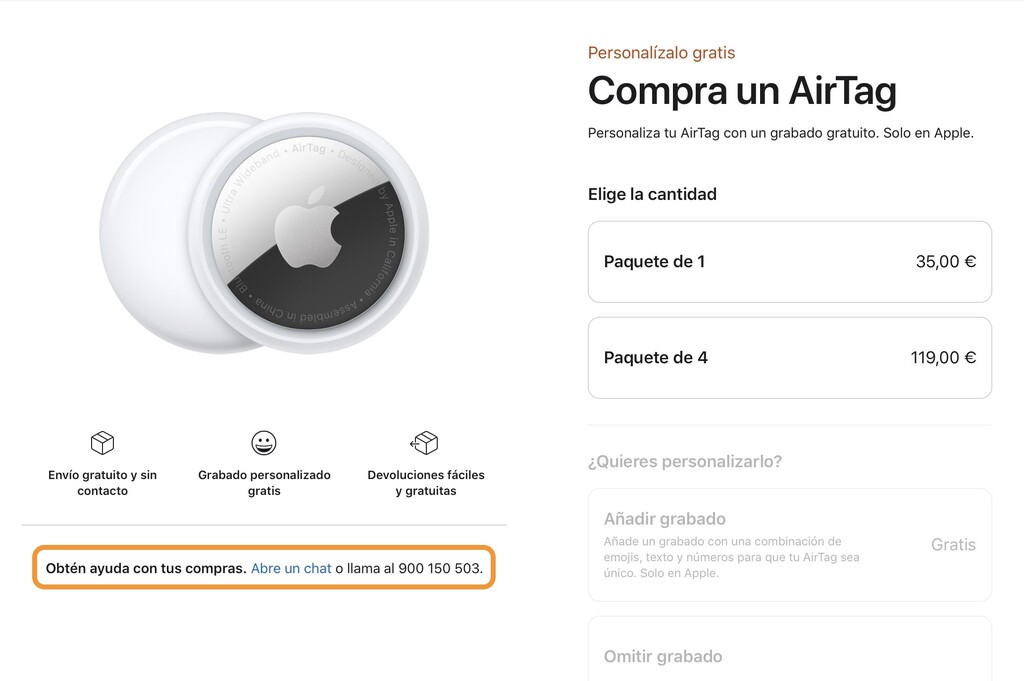Select the 'Compra un AirTag' heading
This screenshot has height=681, width=1024.
(741, 91)
